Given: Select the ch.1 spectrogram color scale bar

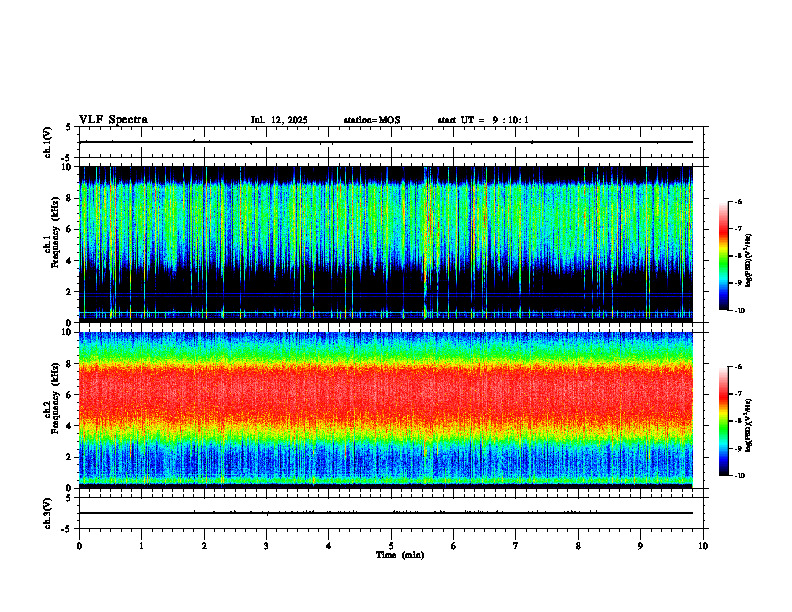Looking at the screenshot, I should coord(723,256).
